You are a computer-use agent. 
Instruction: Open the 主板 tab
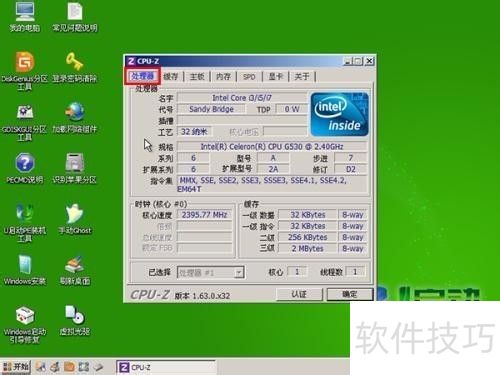click(197, 77)
